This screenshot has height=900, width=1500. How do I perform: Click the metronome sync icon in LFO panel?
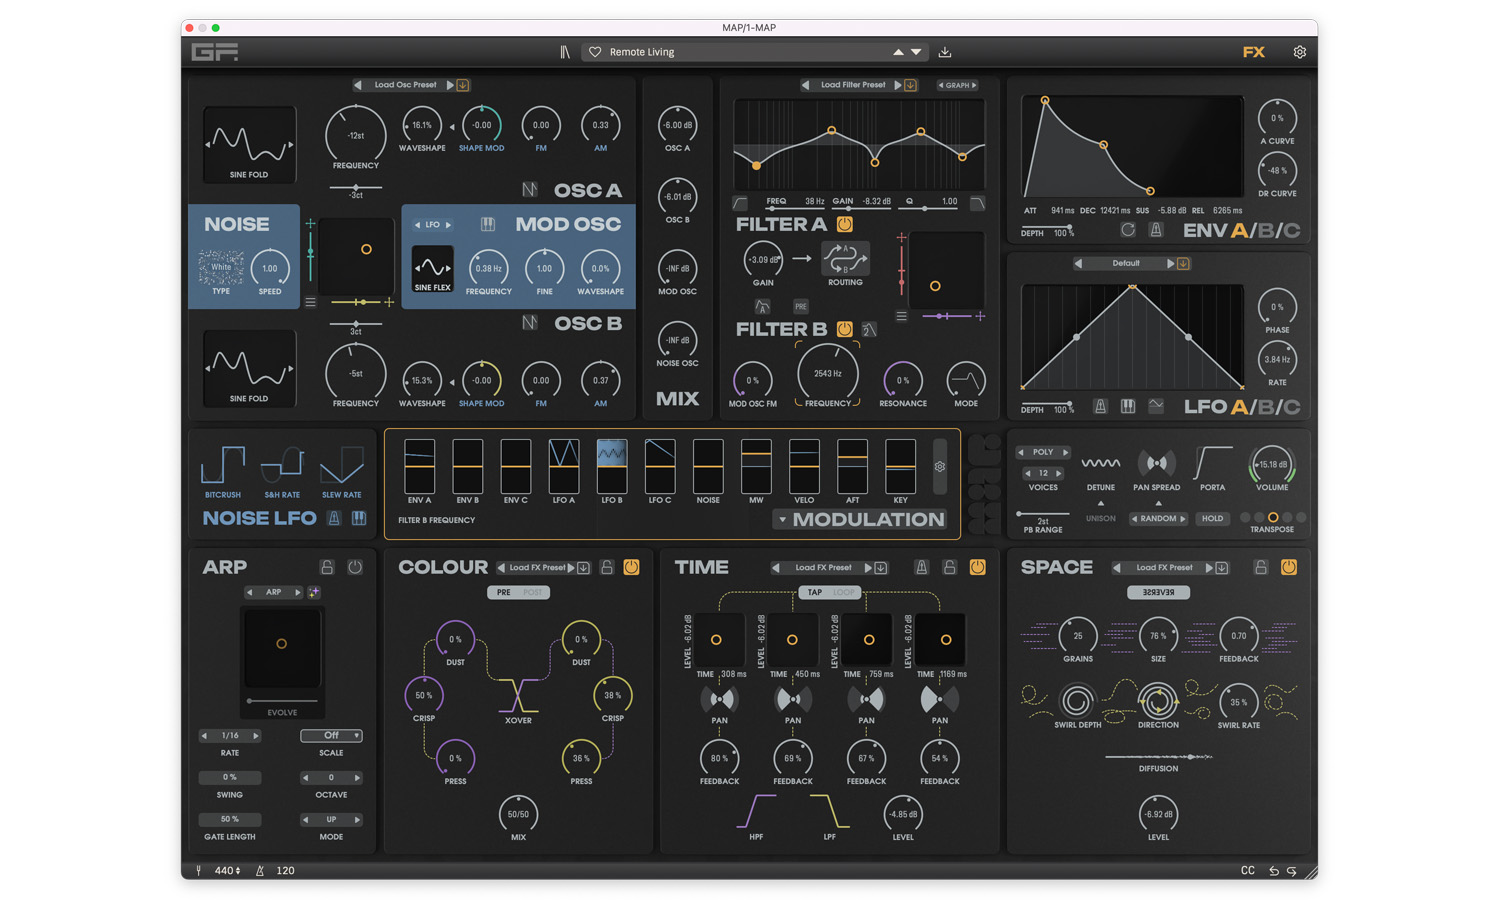point(1100,406)
